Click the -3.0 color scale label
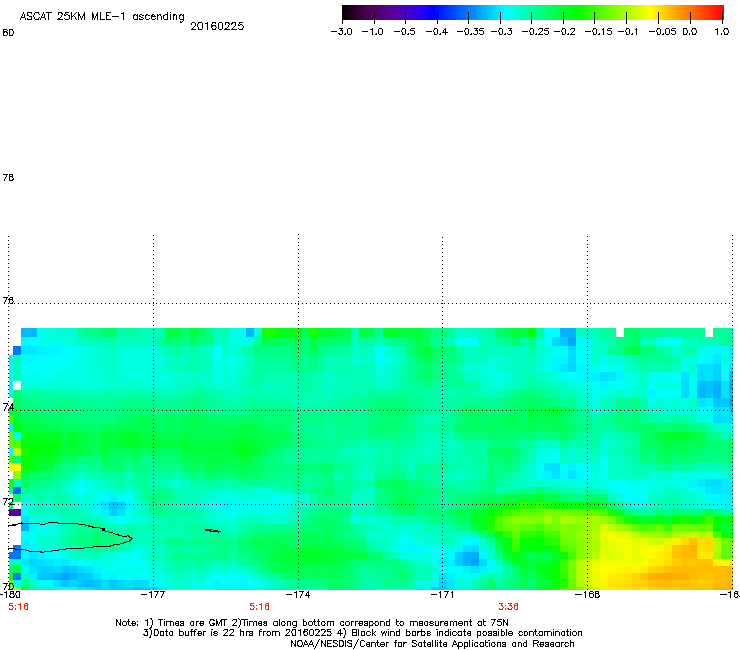 (341, 32)
